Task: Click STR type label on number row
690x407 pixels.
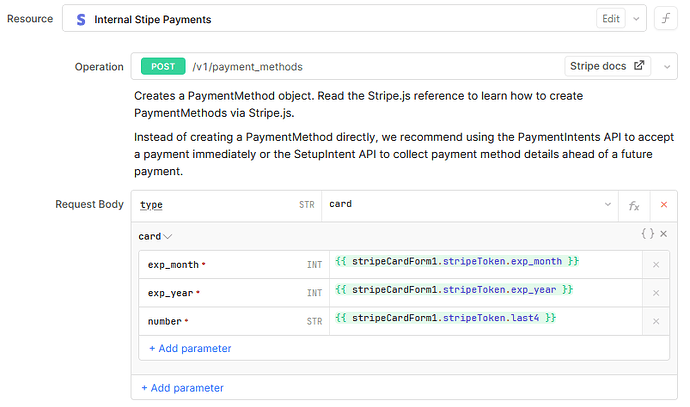Action: coord(315,322)
